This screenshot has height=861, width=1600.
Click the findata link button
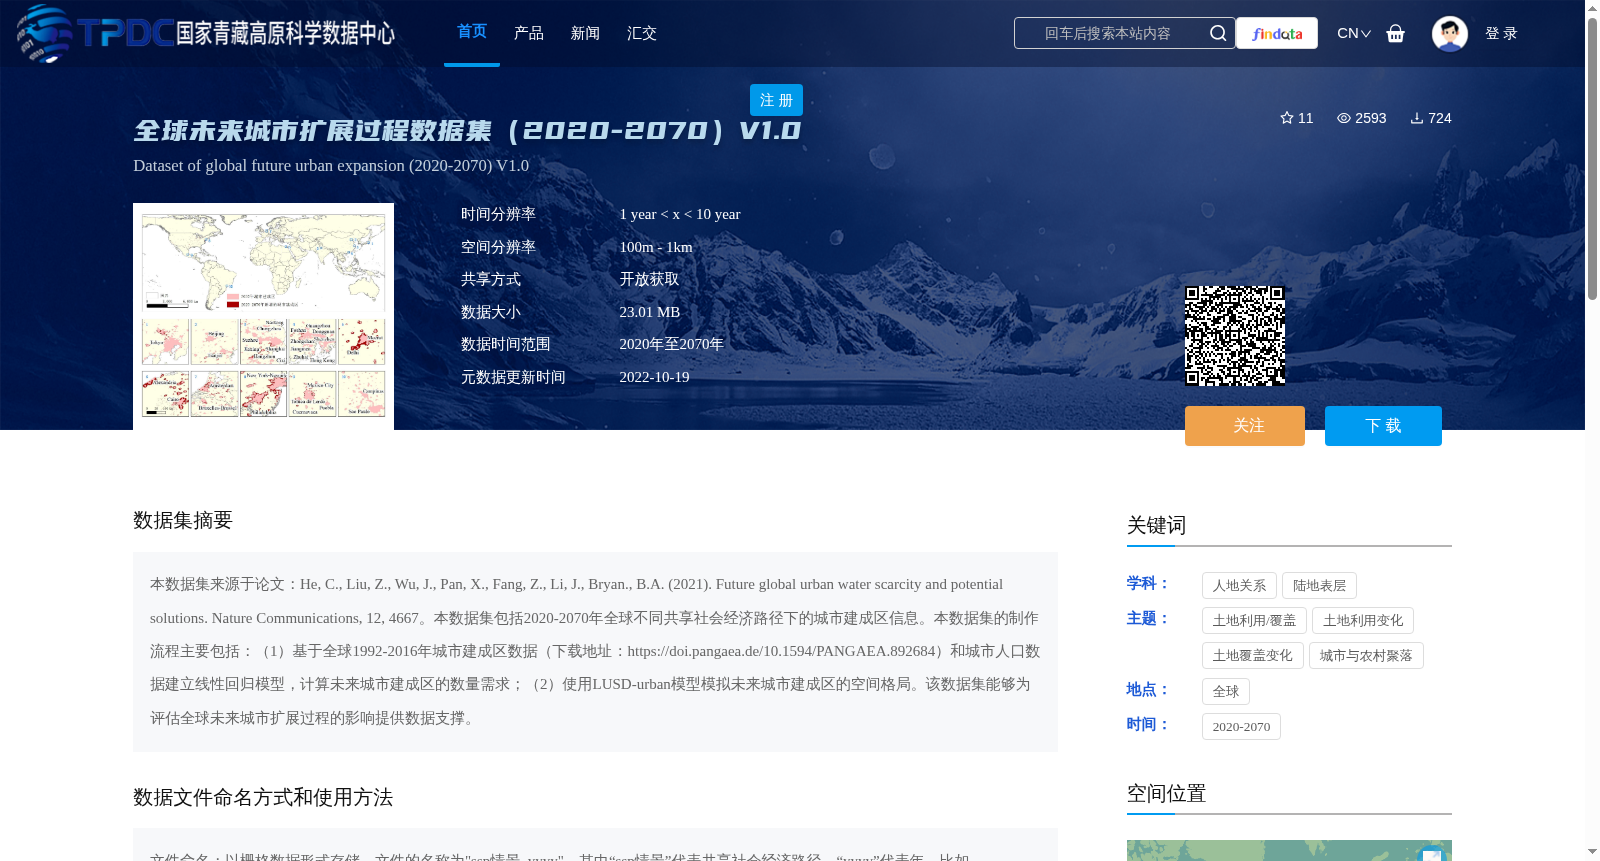tap(1277, 33)
